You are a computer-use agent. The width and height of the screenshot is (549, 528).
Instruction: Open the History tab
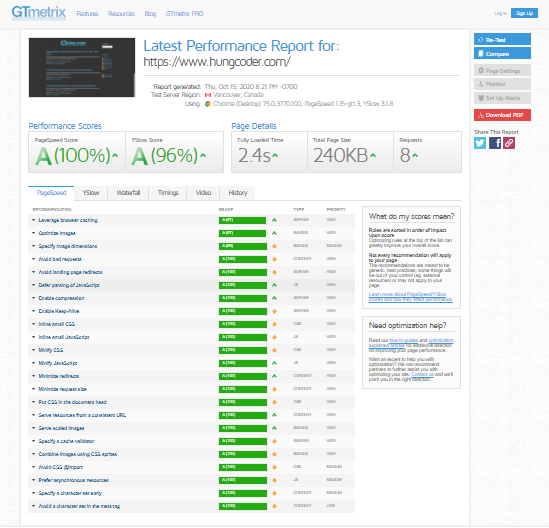click(237, 193)
